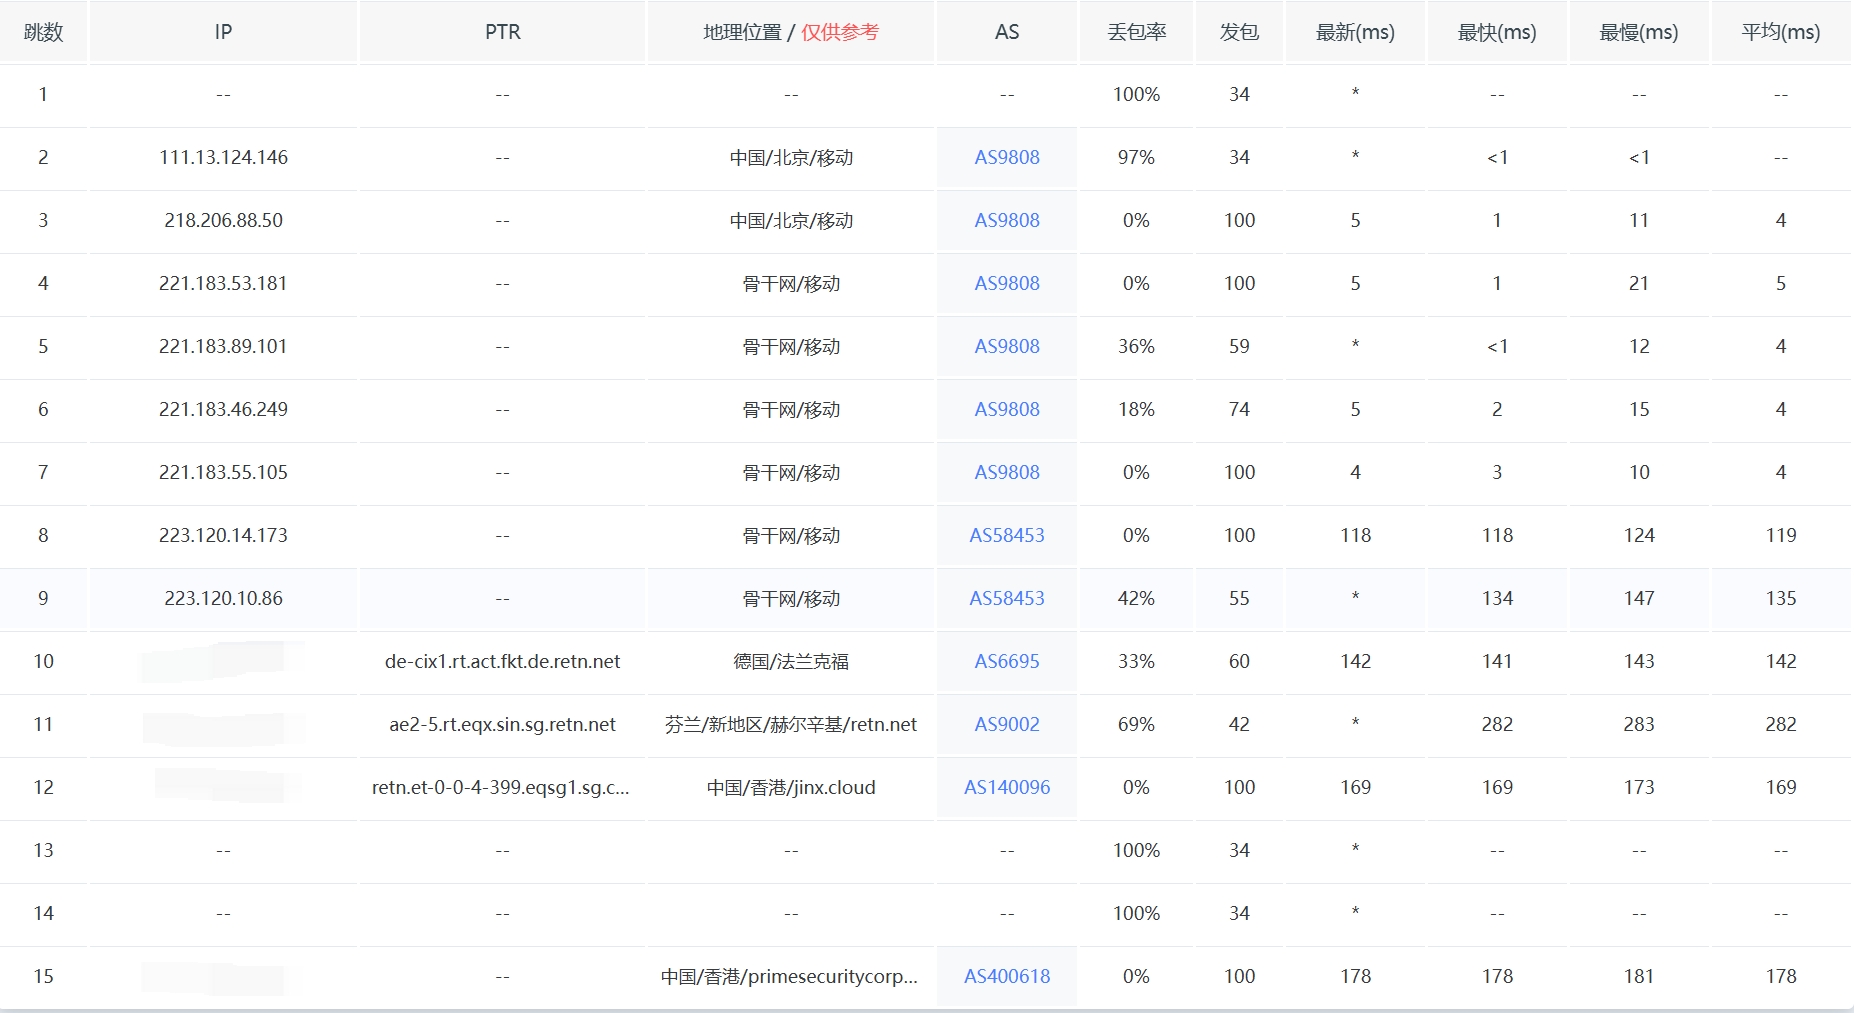
Task: Select IP address 221.183.46.249
Action: pyautogui.click(x=223, y=409)
